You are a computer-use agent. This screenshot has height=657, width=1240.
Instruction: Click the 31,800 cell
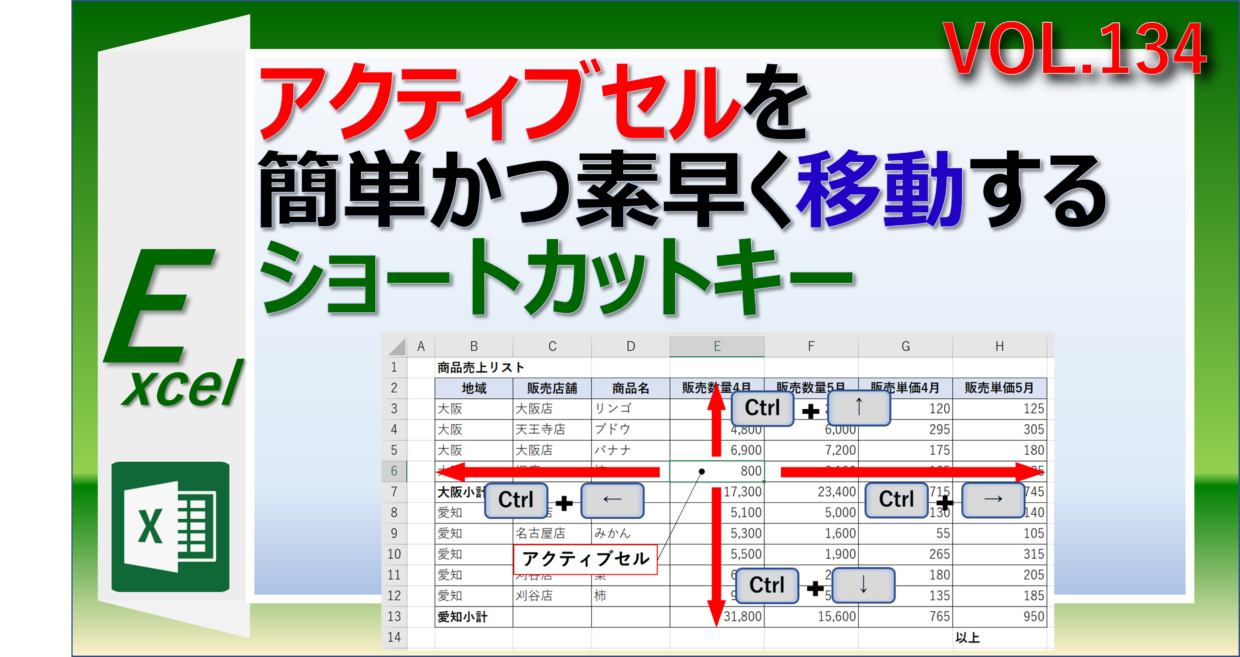coord(717,617)
